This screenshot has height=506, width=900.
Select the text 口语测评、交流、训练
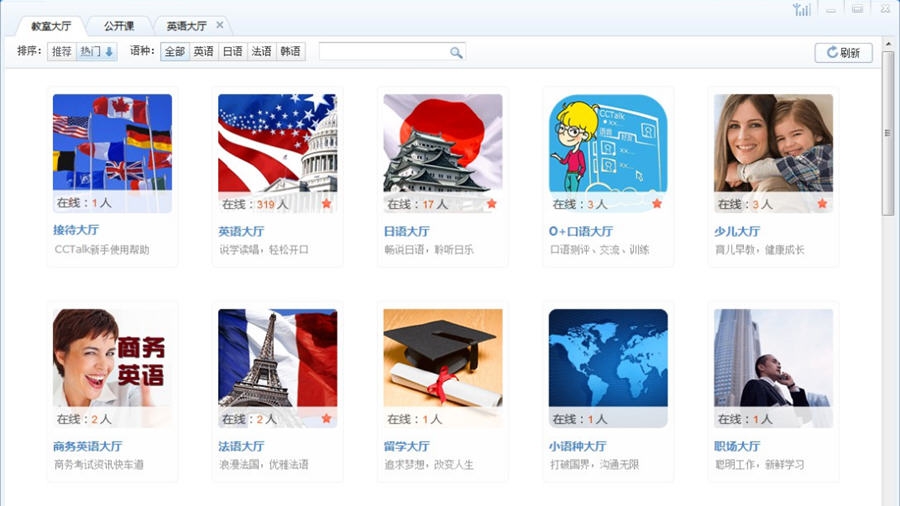(x=600, y=250)
